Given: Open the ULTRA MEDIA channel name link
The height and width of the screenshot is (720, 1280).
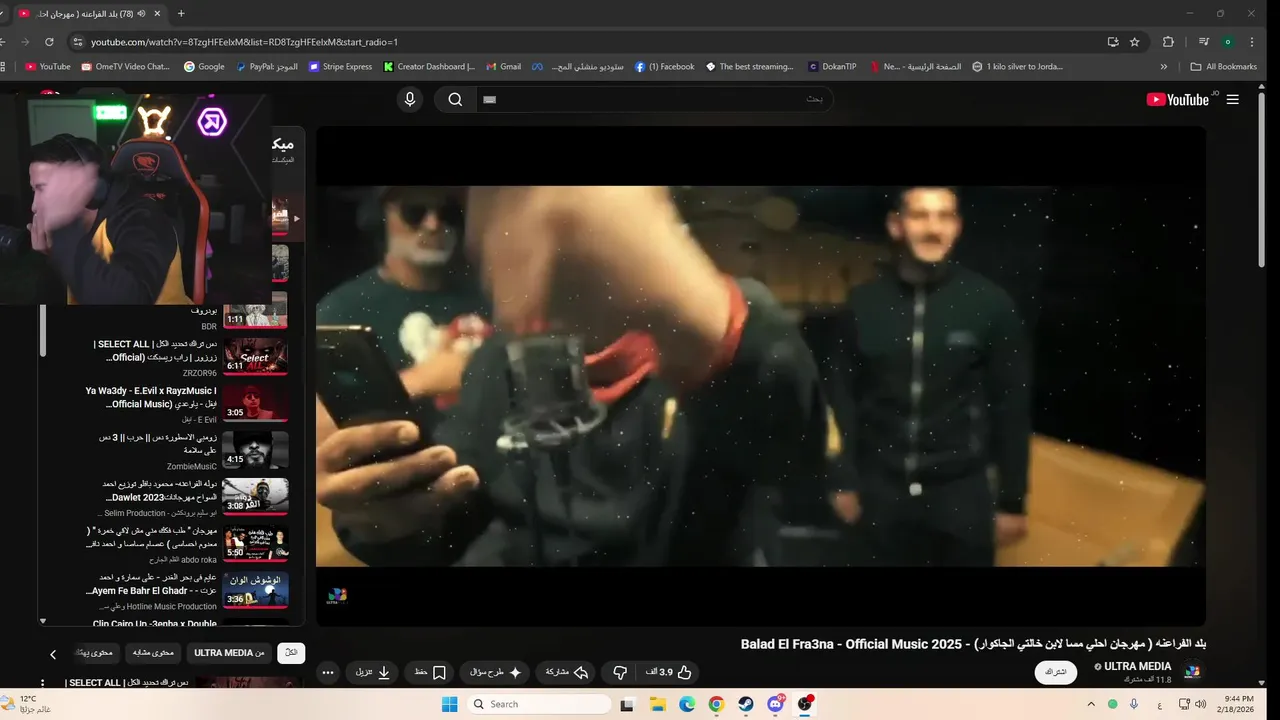Looking at the screenshot, I should coord(1138,666).
